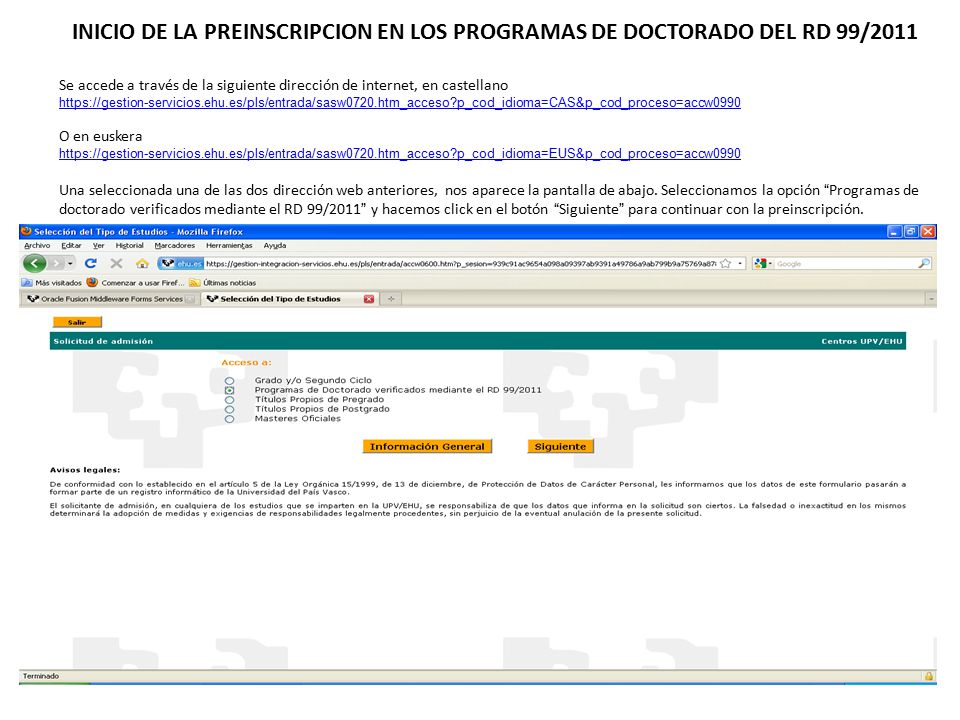Select Programas de Doctorado RD 99/2011 radio
This screenshot has height=720, width=960.
(x=230, y=390)
